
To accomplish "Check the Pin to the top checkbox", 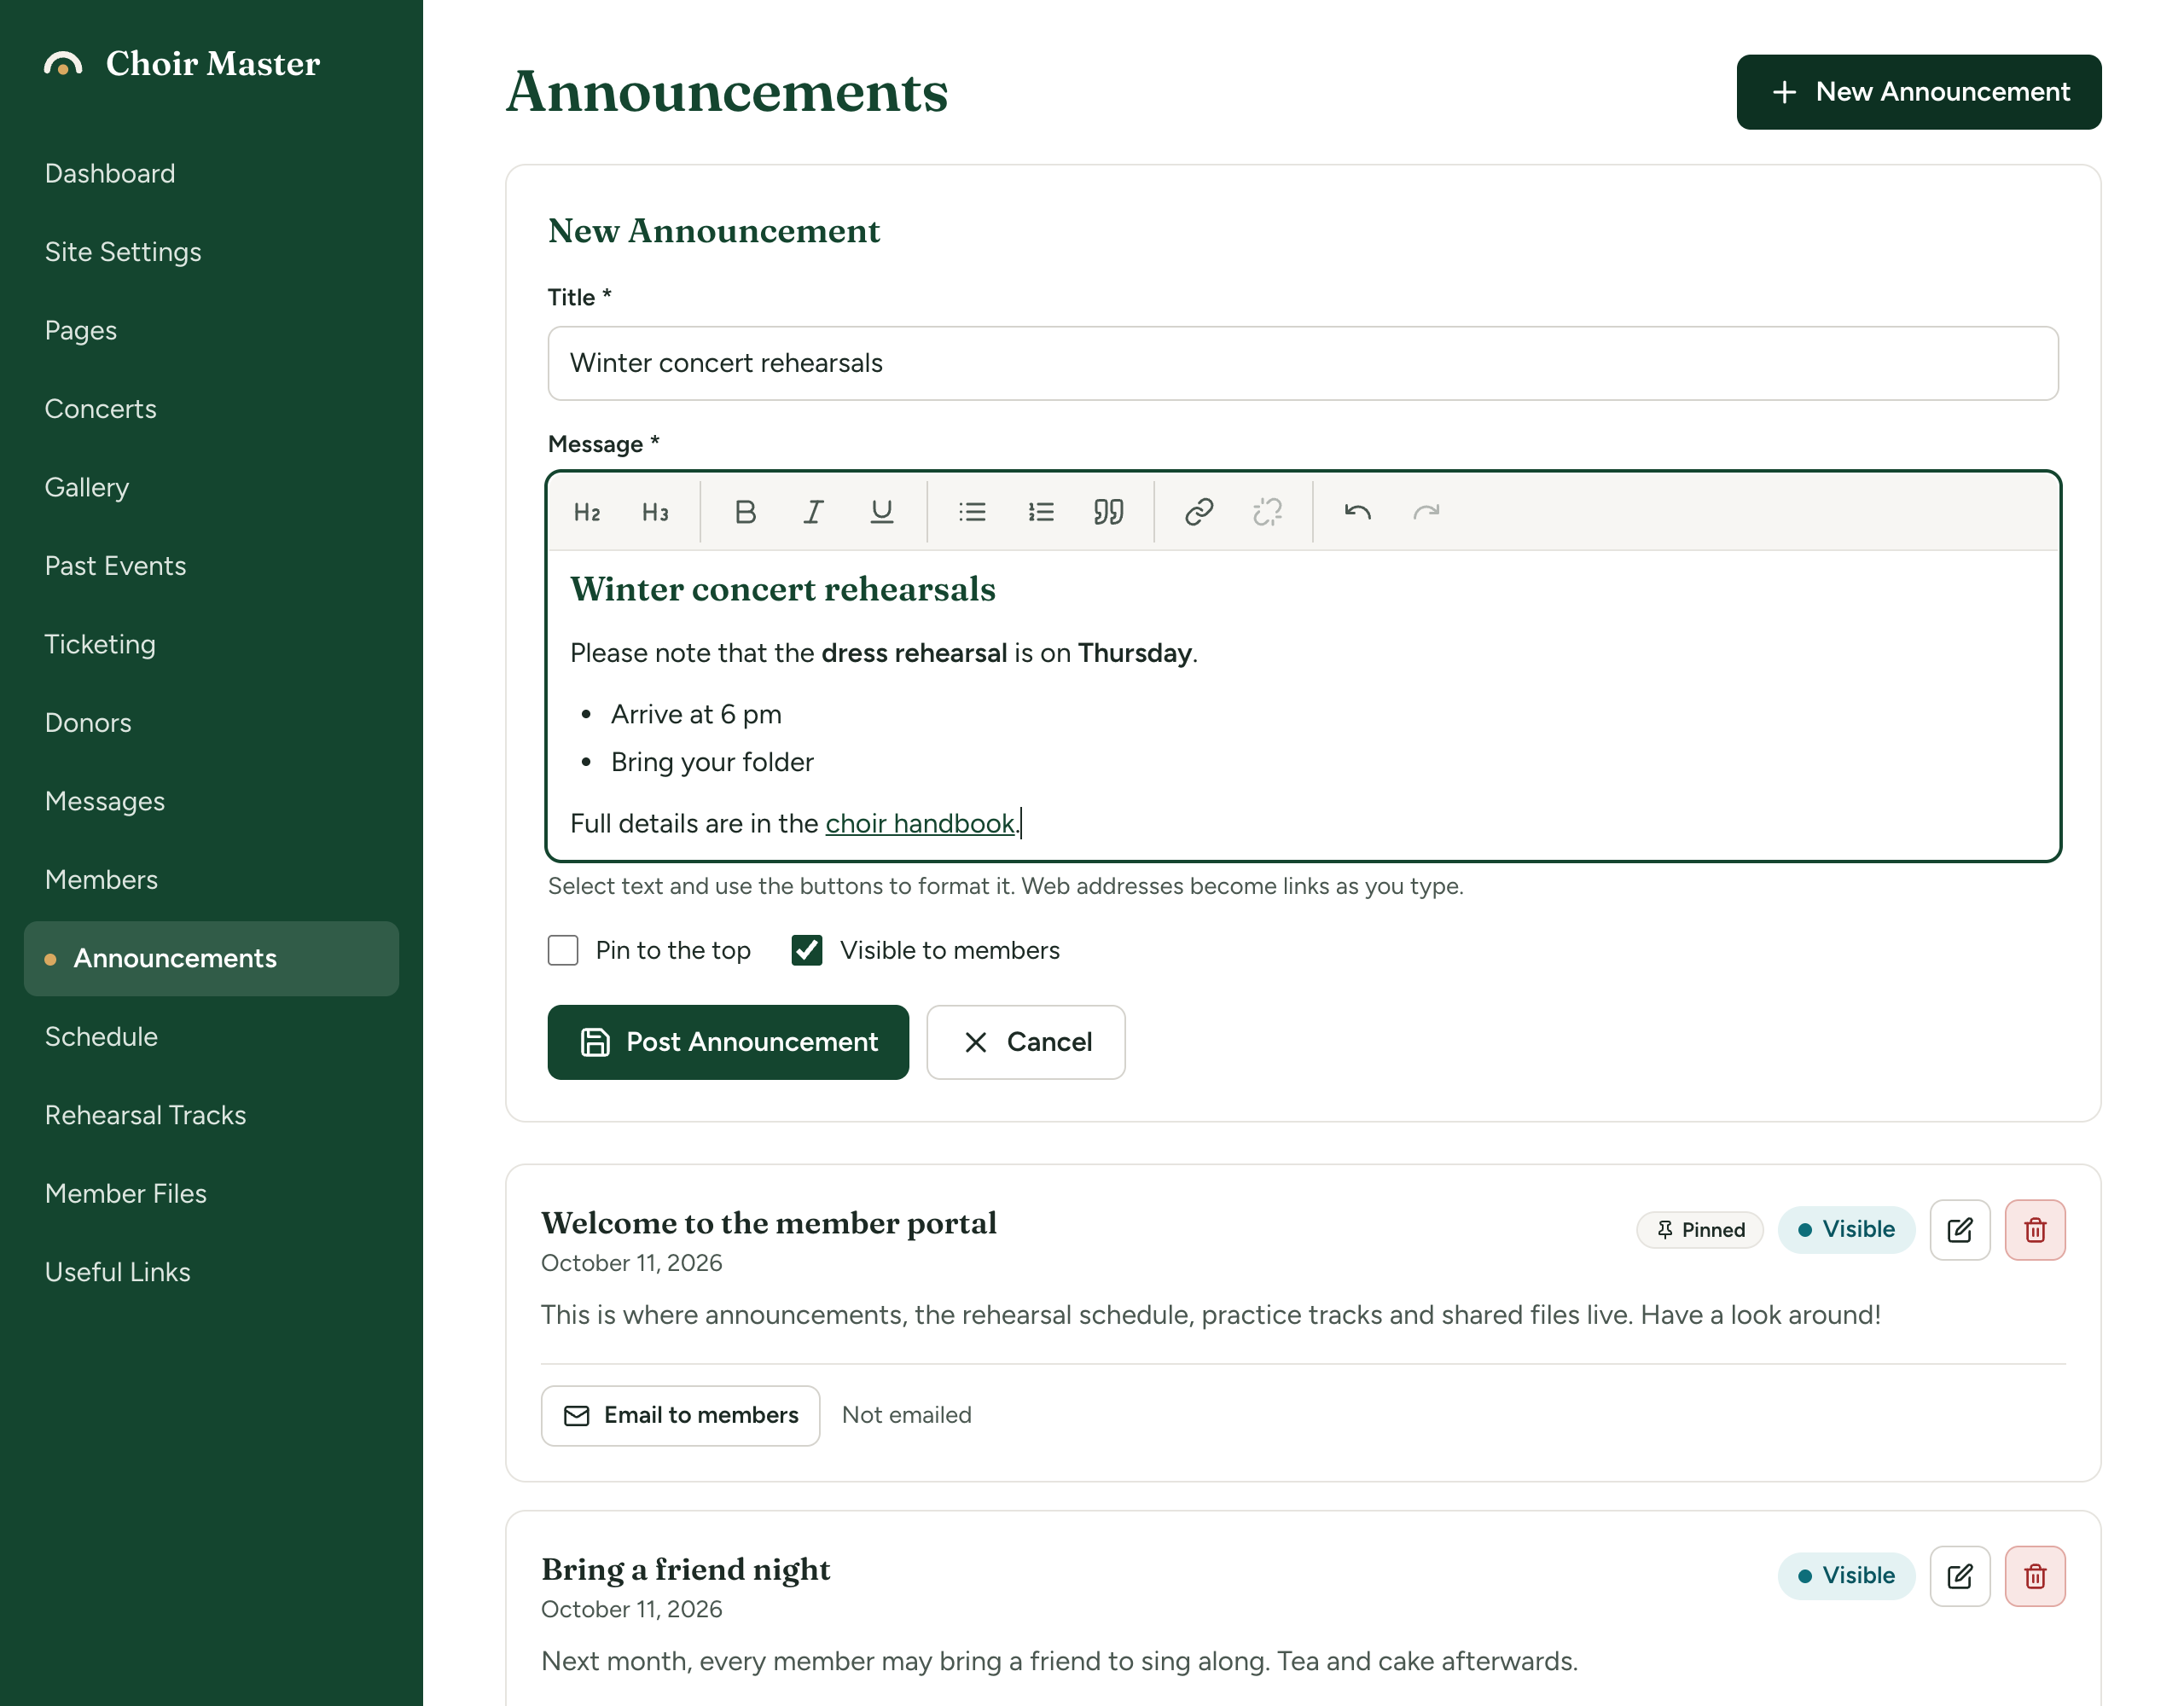I will point(563,950).
